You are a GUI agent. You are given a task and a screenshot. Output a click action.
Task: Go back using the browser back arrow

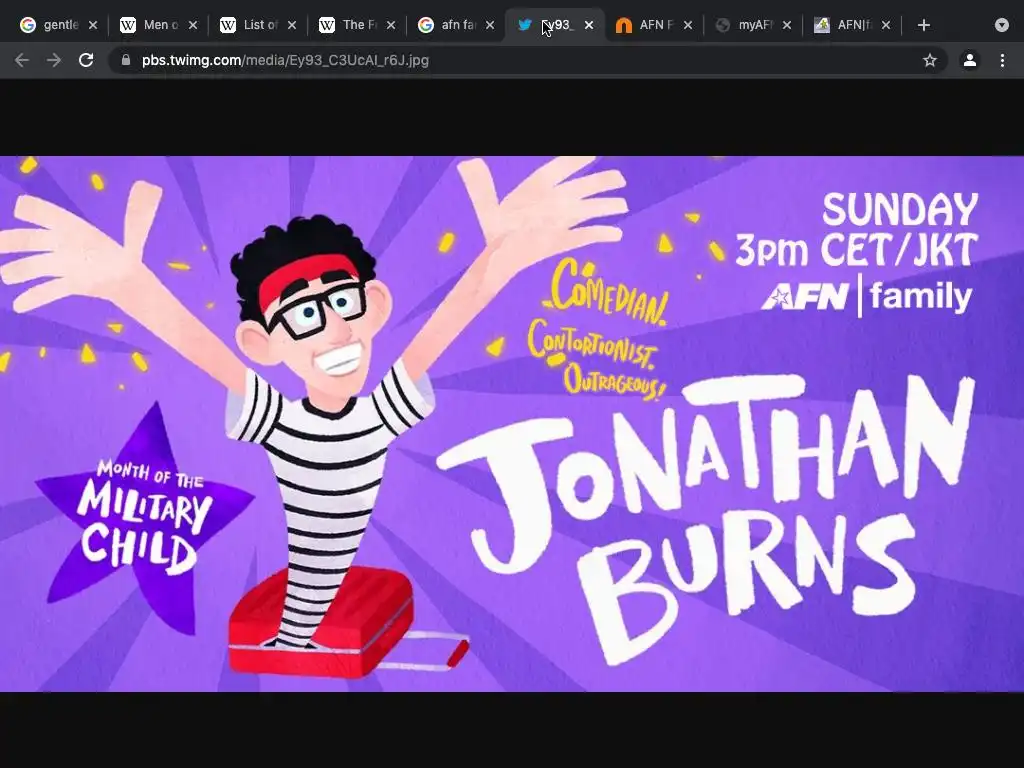[x=22, y=60]
